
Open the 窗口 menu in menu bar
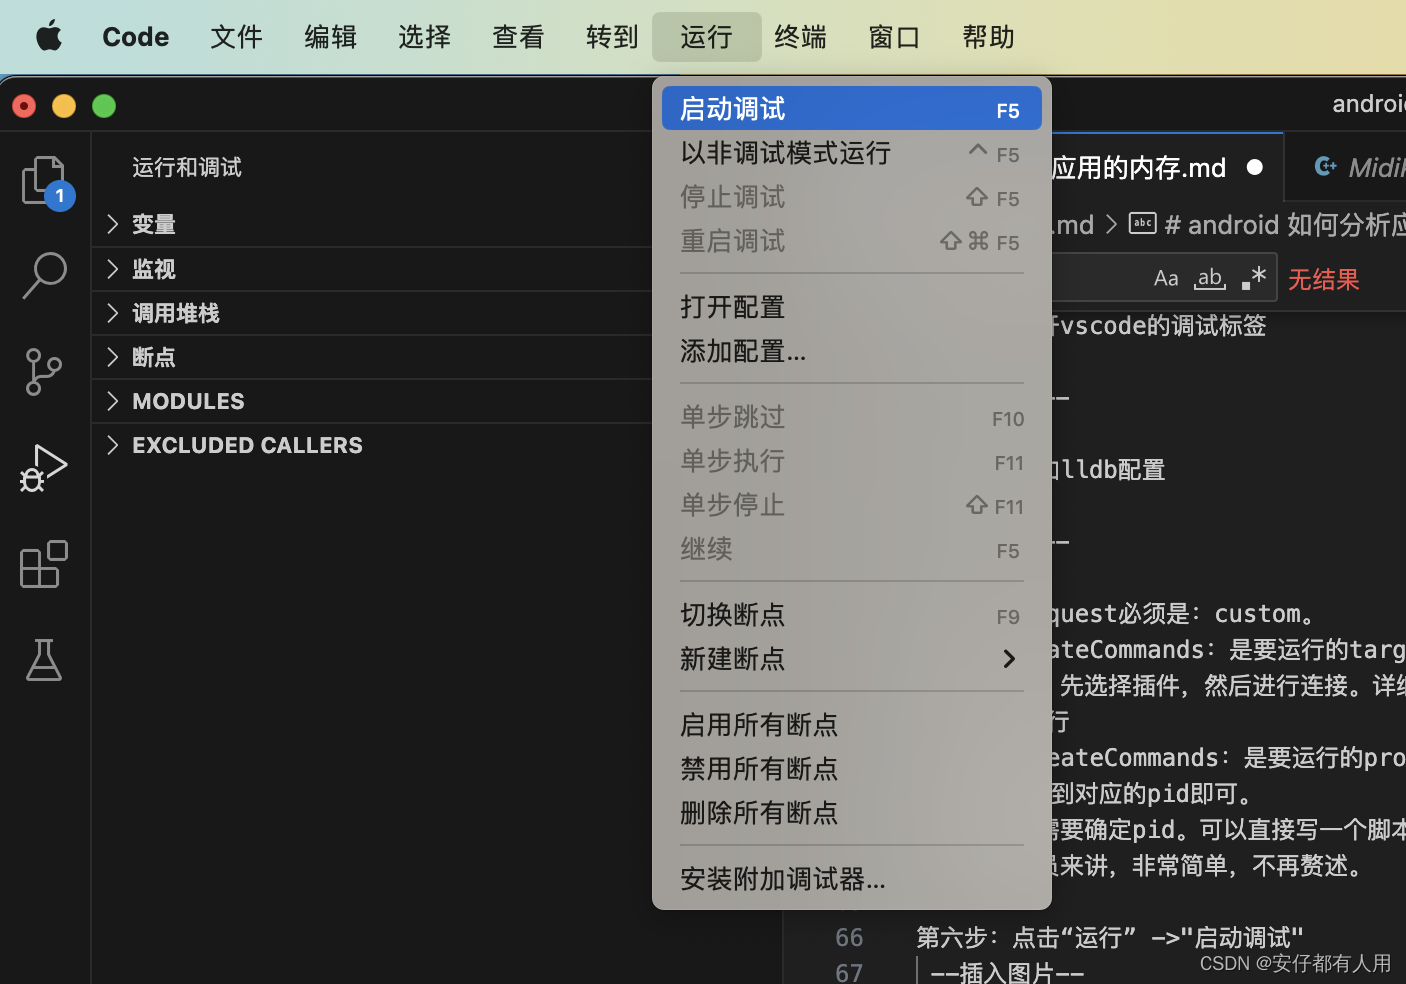click(895, 37)
